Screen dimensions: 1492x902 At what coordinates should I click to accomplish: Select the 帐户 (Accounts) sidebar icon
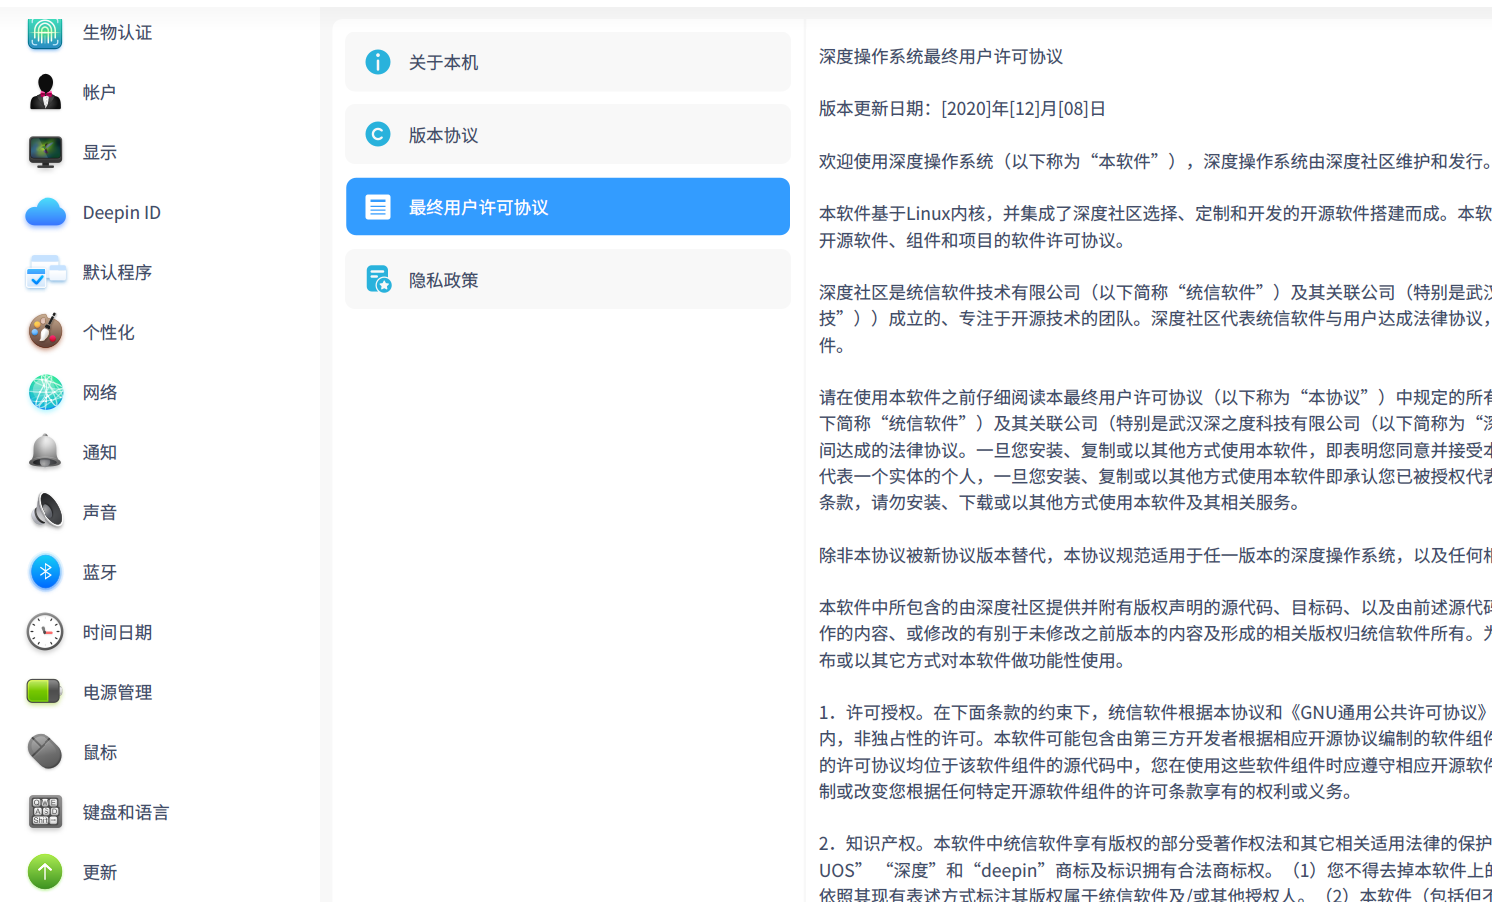coord(45,91)
